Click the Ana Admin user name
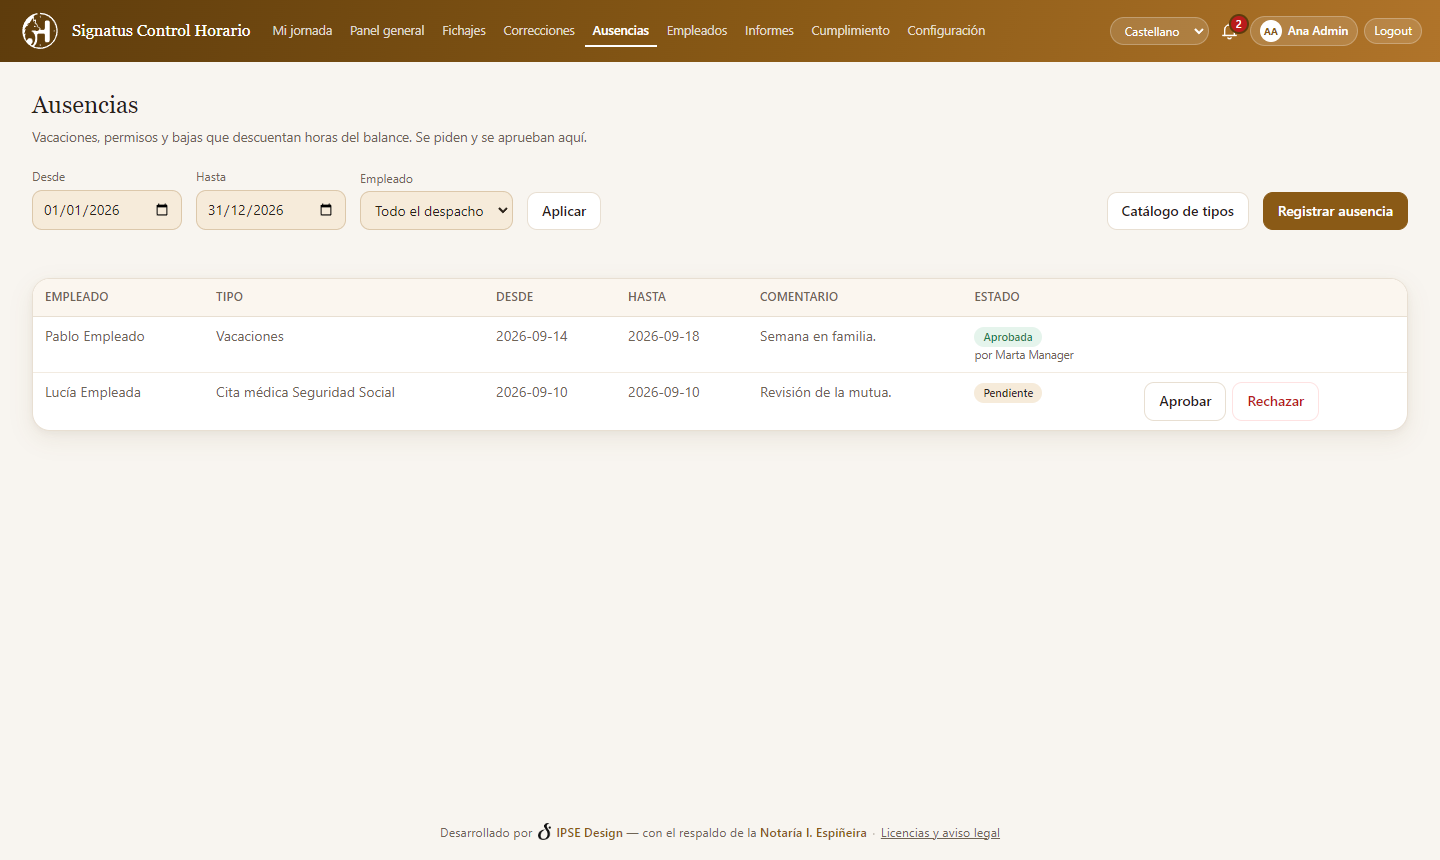Viewport: 1440px width, 860px height. 1318,31
